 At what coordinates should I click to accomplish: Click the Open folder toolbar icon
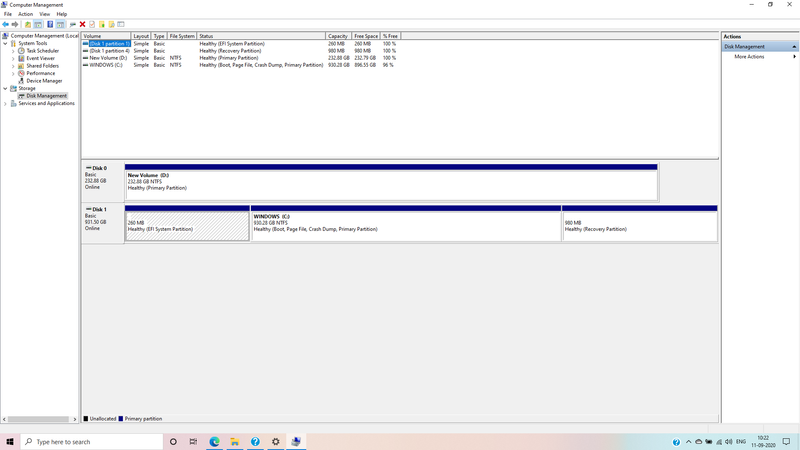tap(102, 24)
